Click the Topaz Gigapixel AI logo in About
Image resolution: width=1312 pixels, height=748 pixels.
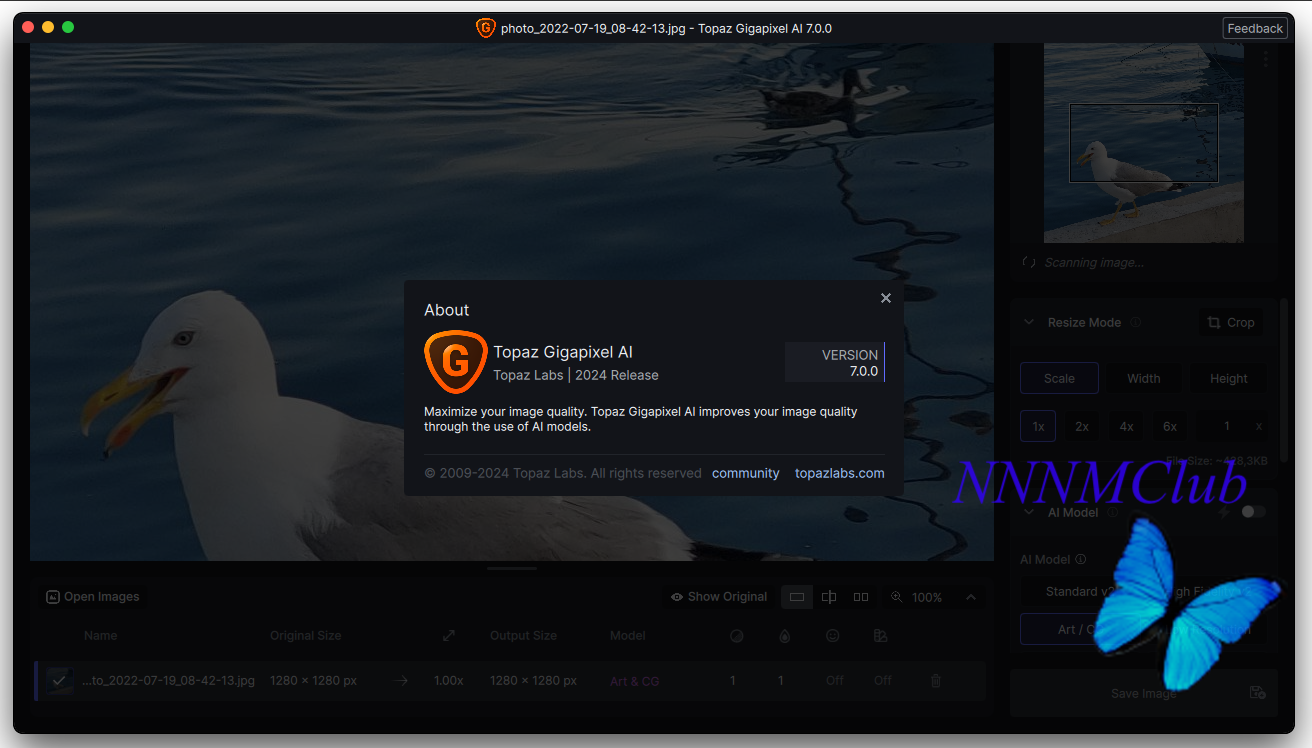[455, 363]
